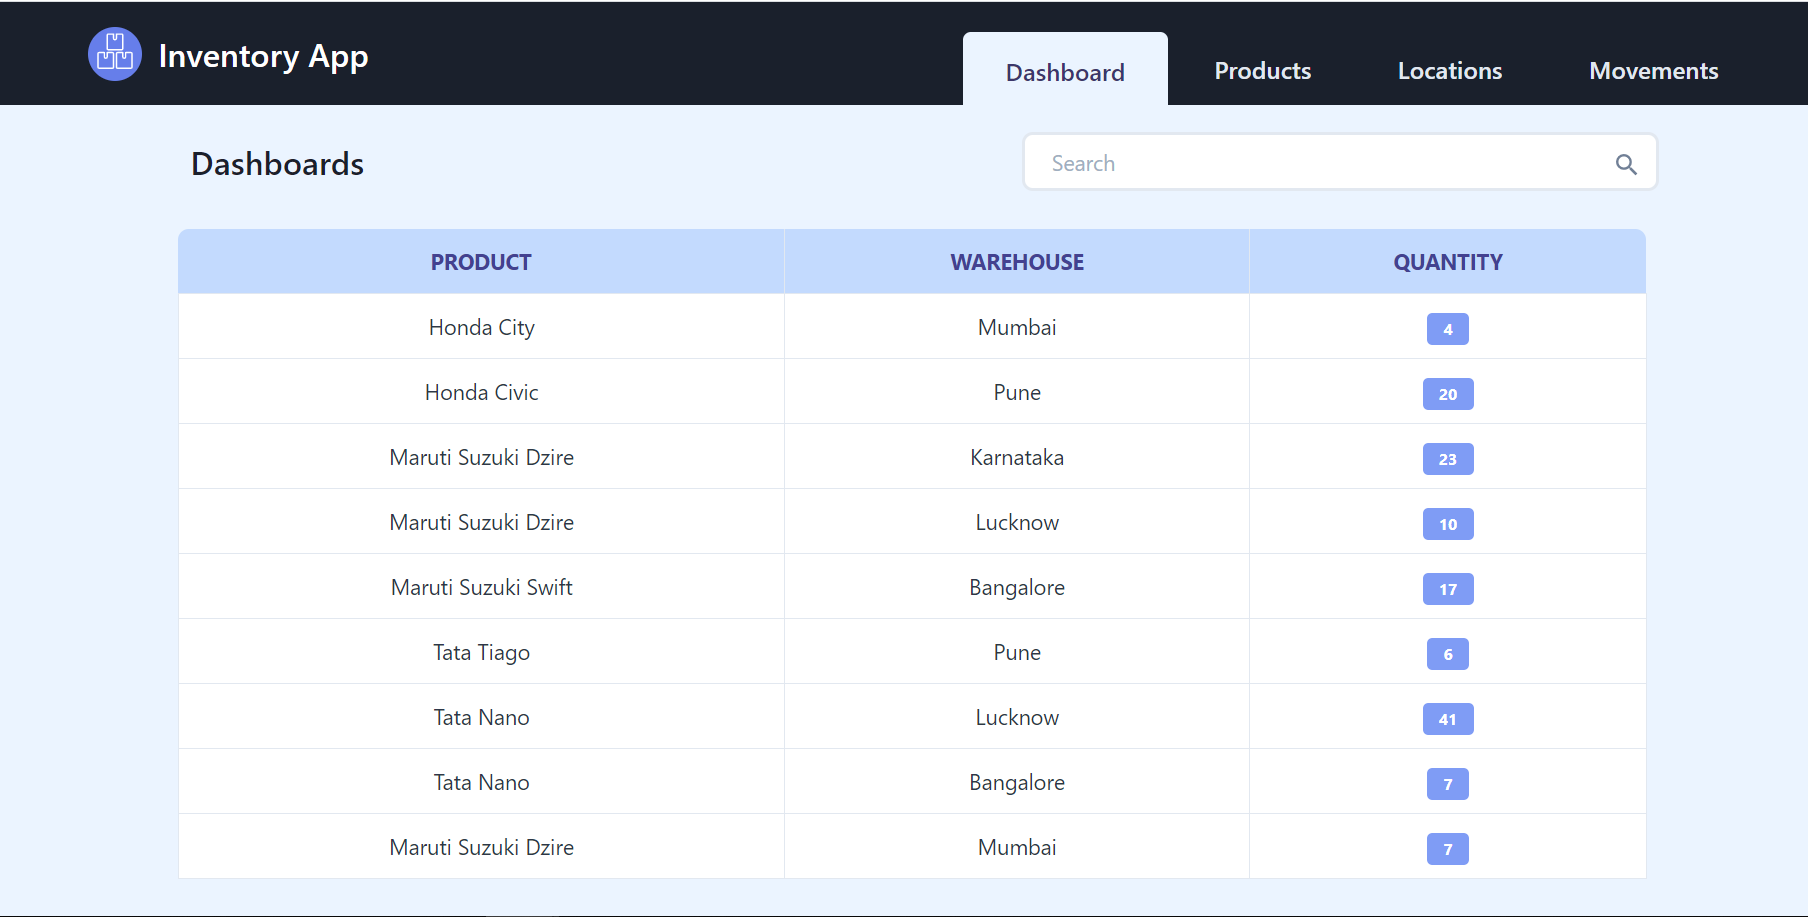Click Pune warehouse for Honda Civic
Viewport: 1808px width, 917px height.
coord(1017,392)
